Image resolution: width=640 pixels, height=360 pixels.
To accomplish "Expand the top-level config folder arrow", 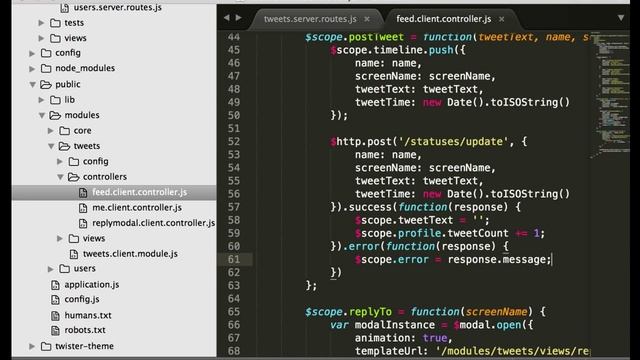I will coord(32,53).
